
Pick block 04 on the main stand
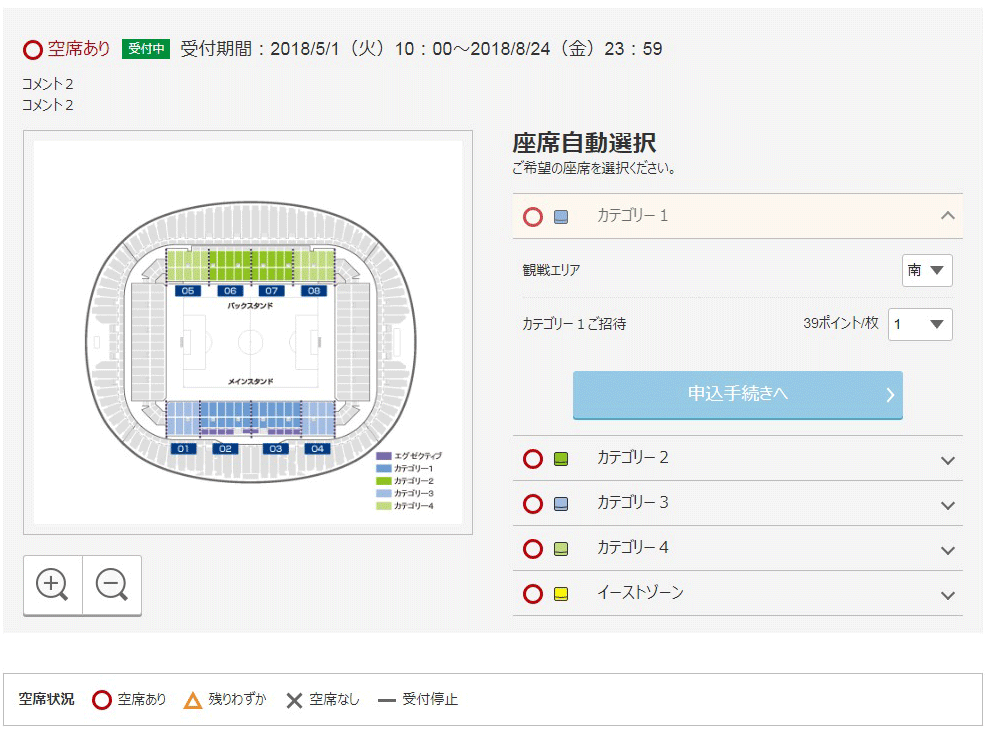(317, 449)
